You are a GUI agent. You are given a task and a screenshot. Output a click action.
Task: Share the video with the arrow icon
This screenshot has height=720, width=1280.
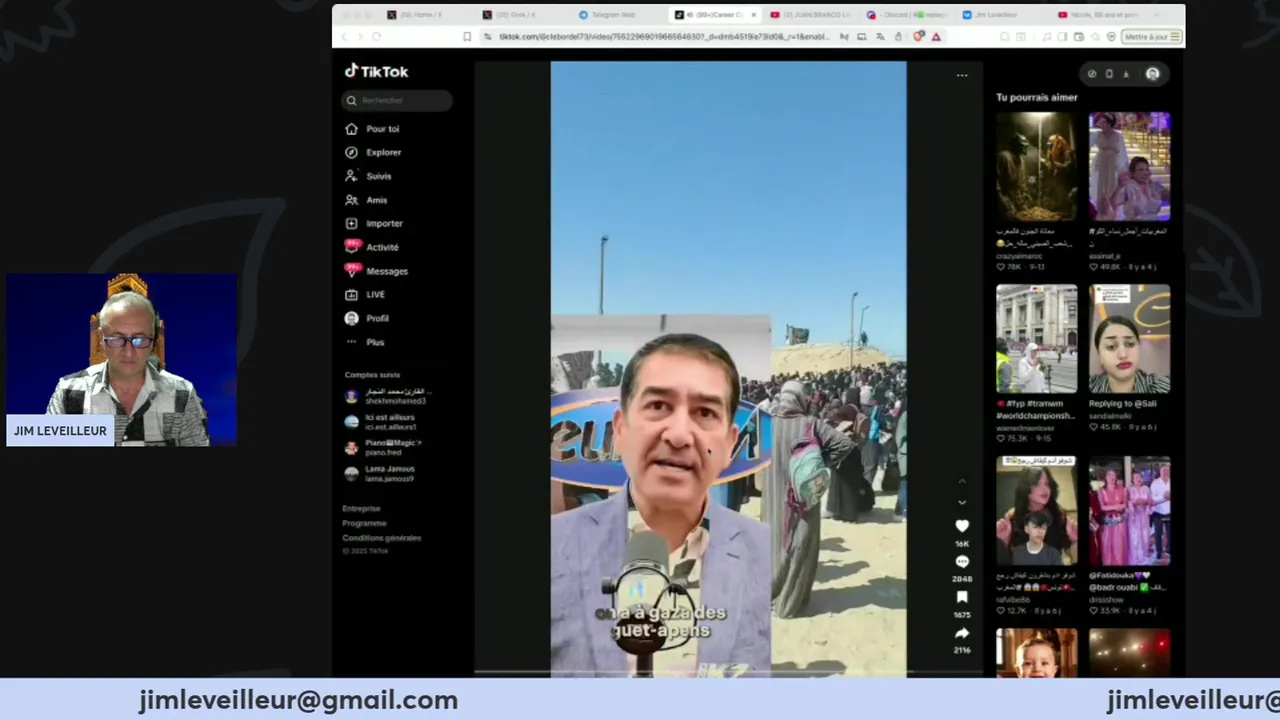click(962, 633)
